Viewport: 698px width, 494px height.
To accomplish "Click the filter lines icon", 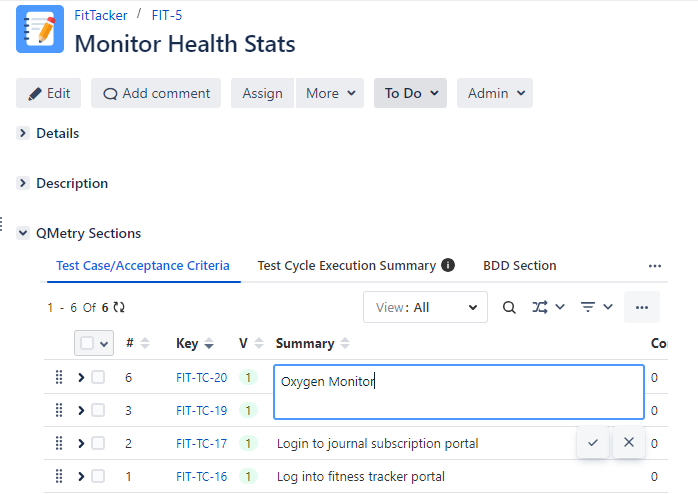I will pos(588,307).
